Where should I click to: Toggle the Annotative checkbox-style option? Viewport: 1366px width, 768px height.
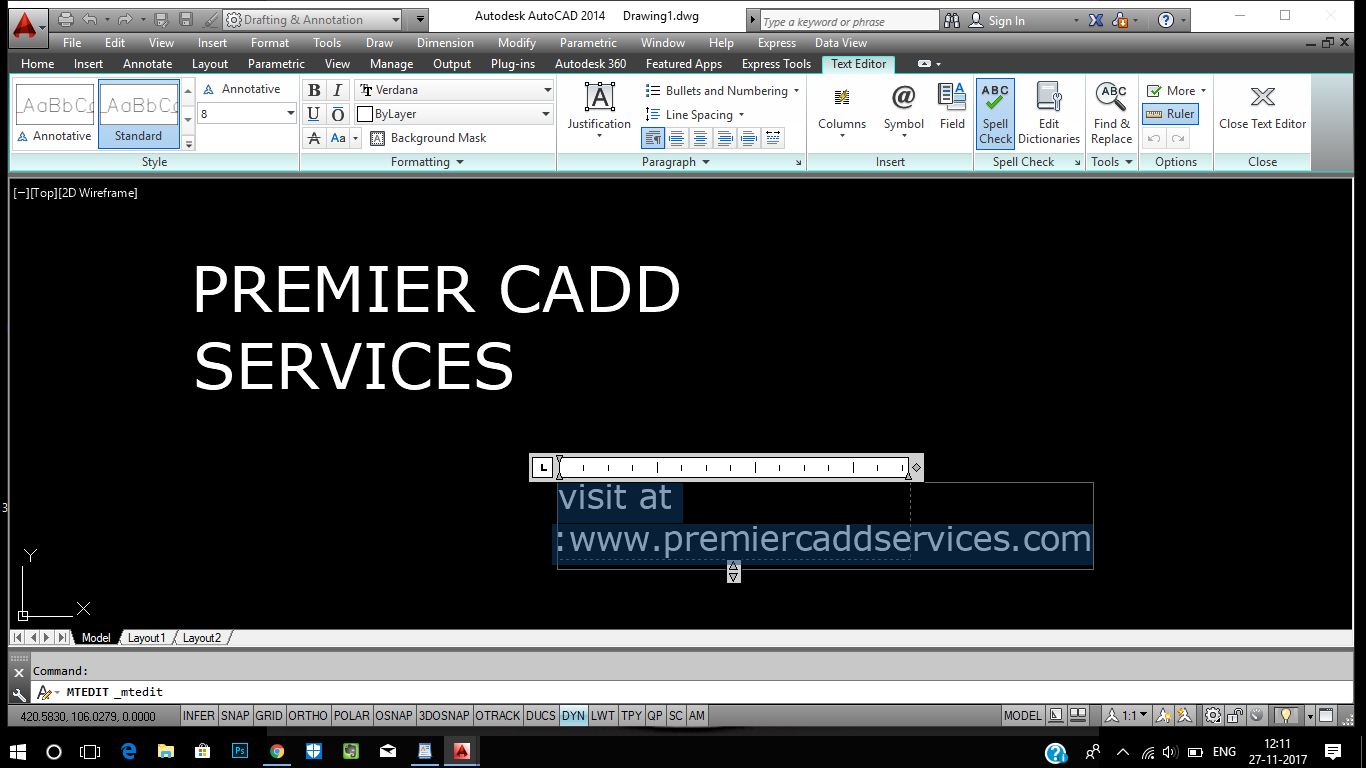click(x=241, y=89)
